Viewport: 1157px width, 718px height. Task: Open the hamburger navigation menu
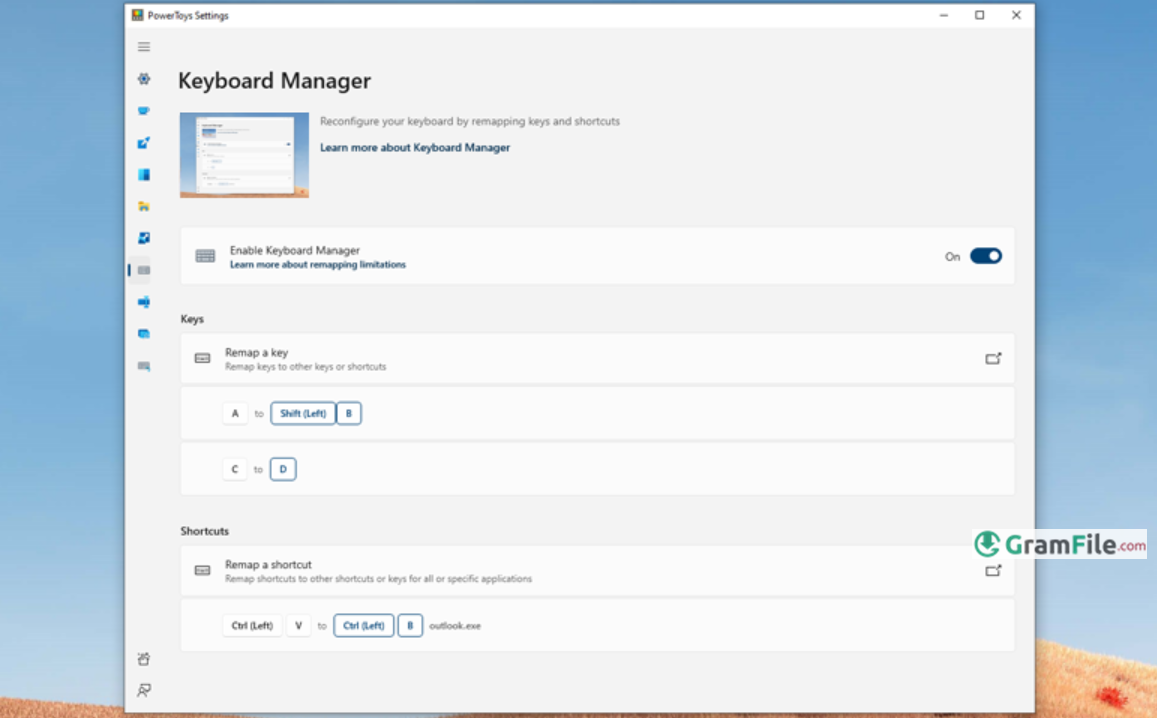click(x=144, y=46)
